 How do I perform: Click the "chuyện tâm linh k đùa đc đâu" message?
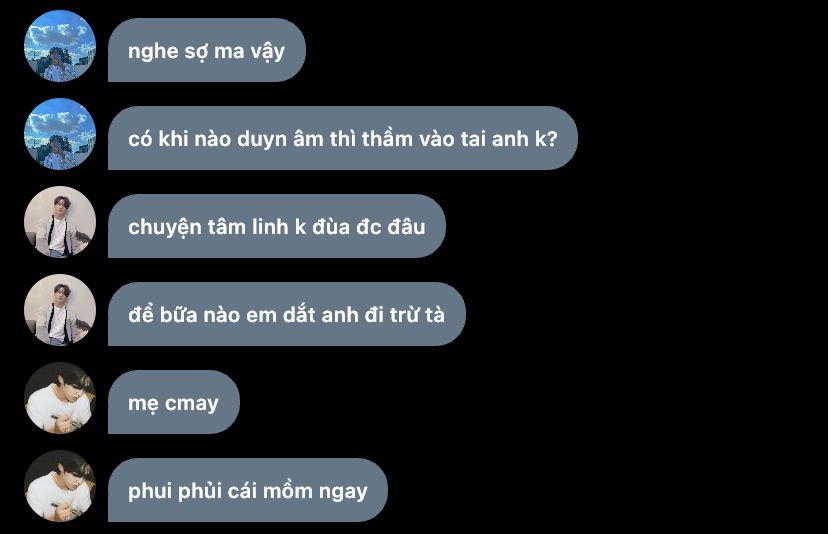(277, 226)
